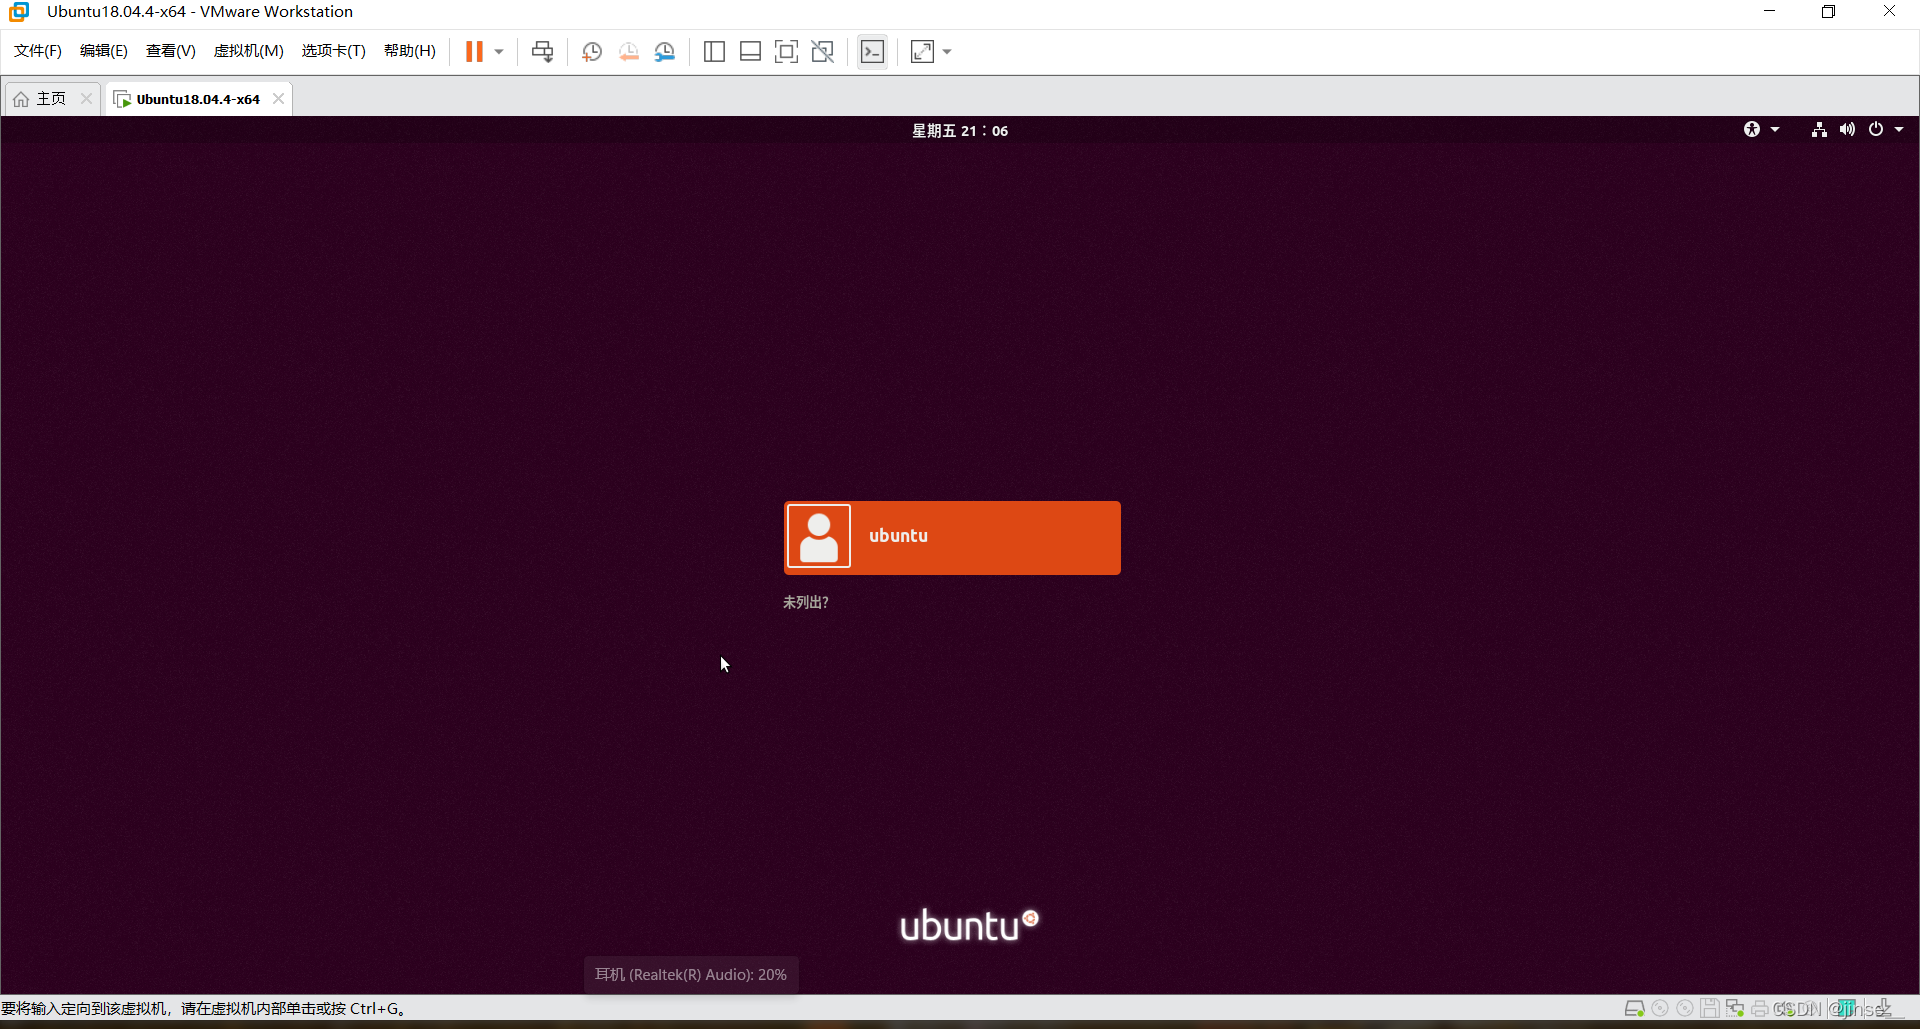Minimize the VMware Workstation window
The width and height of the screenshot is (1920, 1029).
tap(1769, 12)
